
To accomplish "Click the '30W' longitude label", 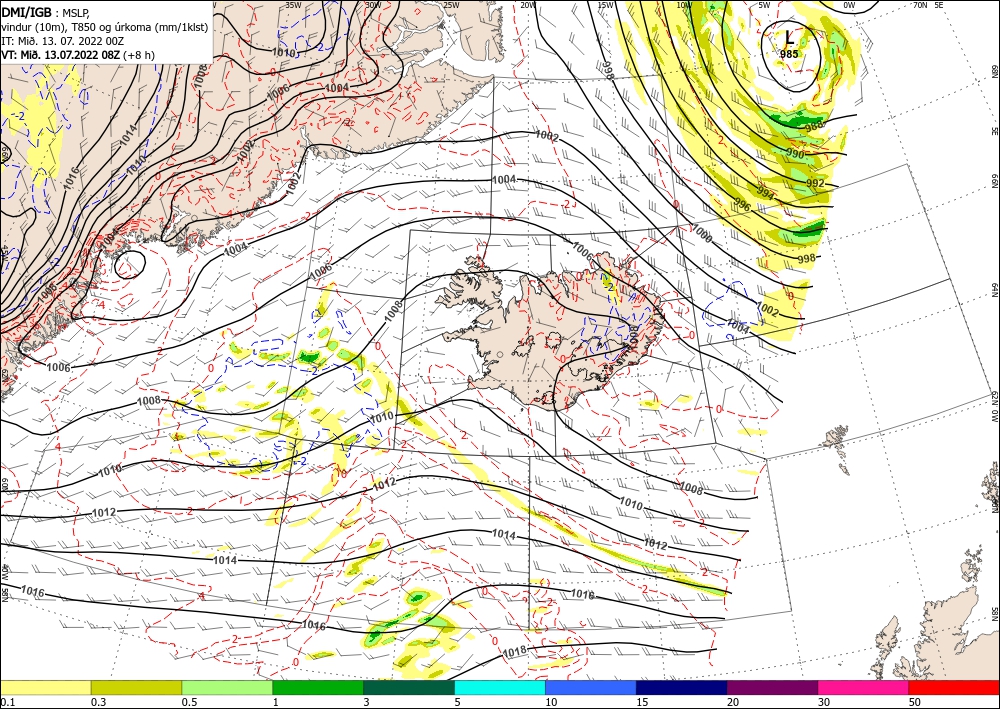I will click(x=373, y=5).
